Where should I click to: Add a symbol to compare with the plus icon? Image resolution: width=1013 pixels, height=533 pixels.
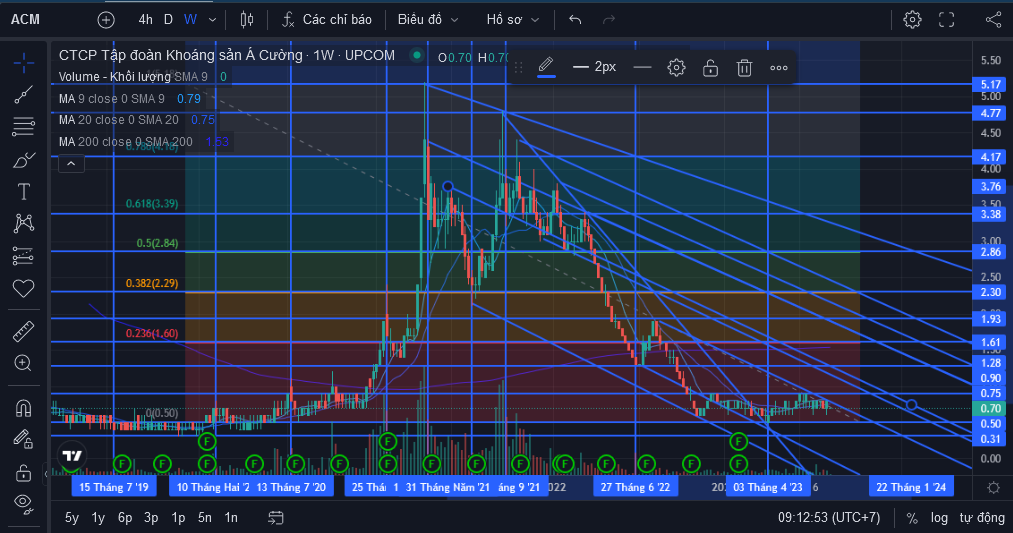pos(106,20)
